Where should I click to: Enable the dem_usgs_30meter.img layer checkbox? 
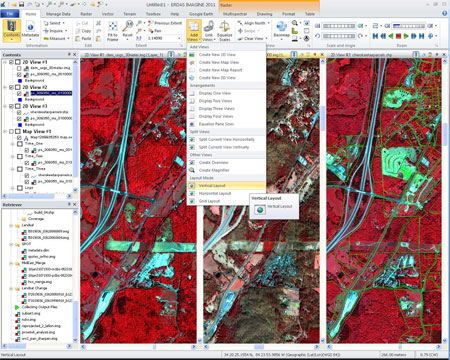click(x=19, y=68)
